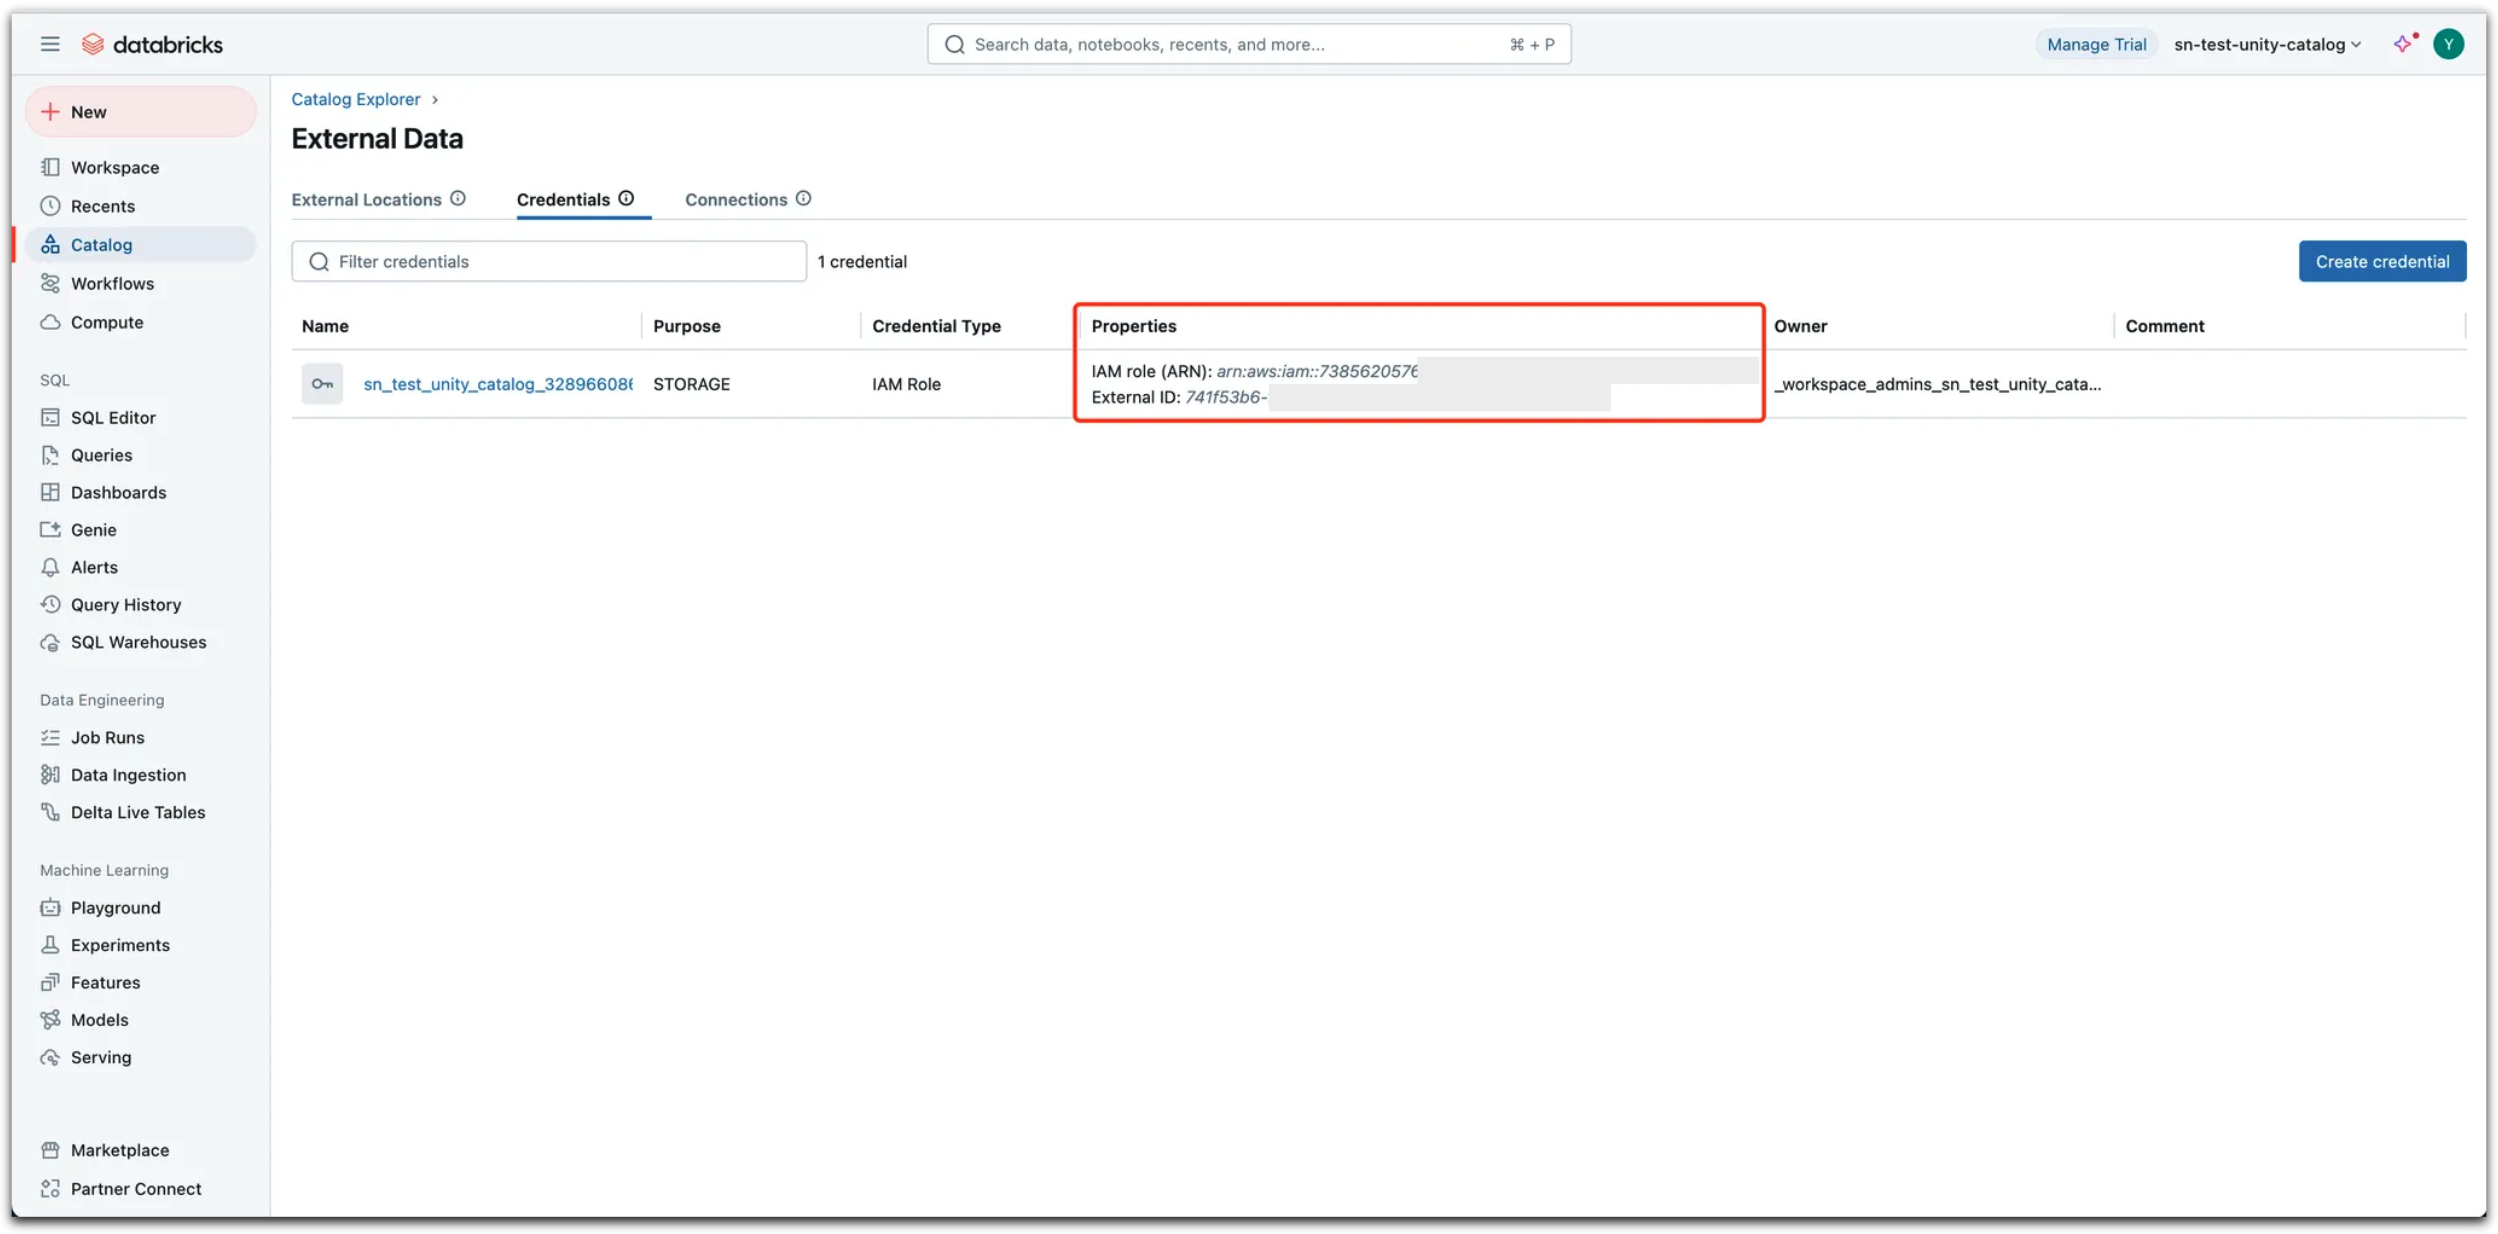
Task: Focus the Filter credentials field
Action: click(560, 262)
